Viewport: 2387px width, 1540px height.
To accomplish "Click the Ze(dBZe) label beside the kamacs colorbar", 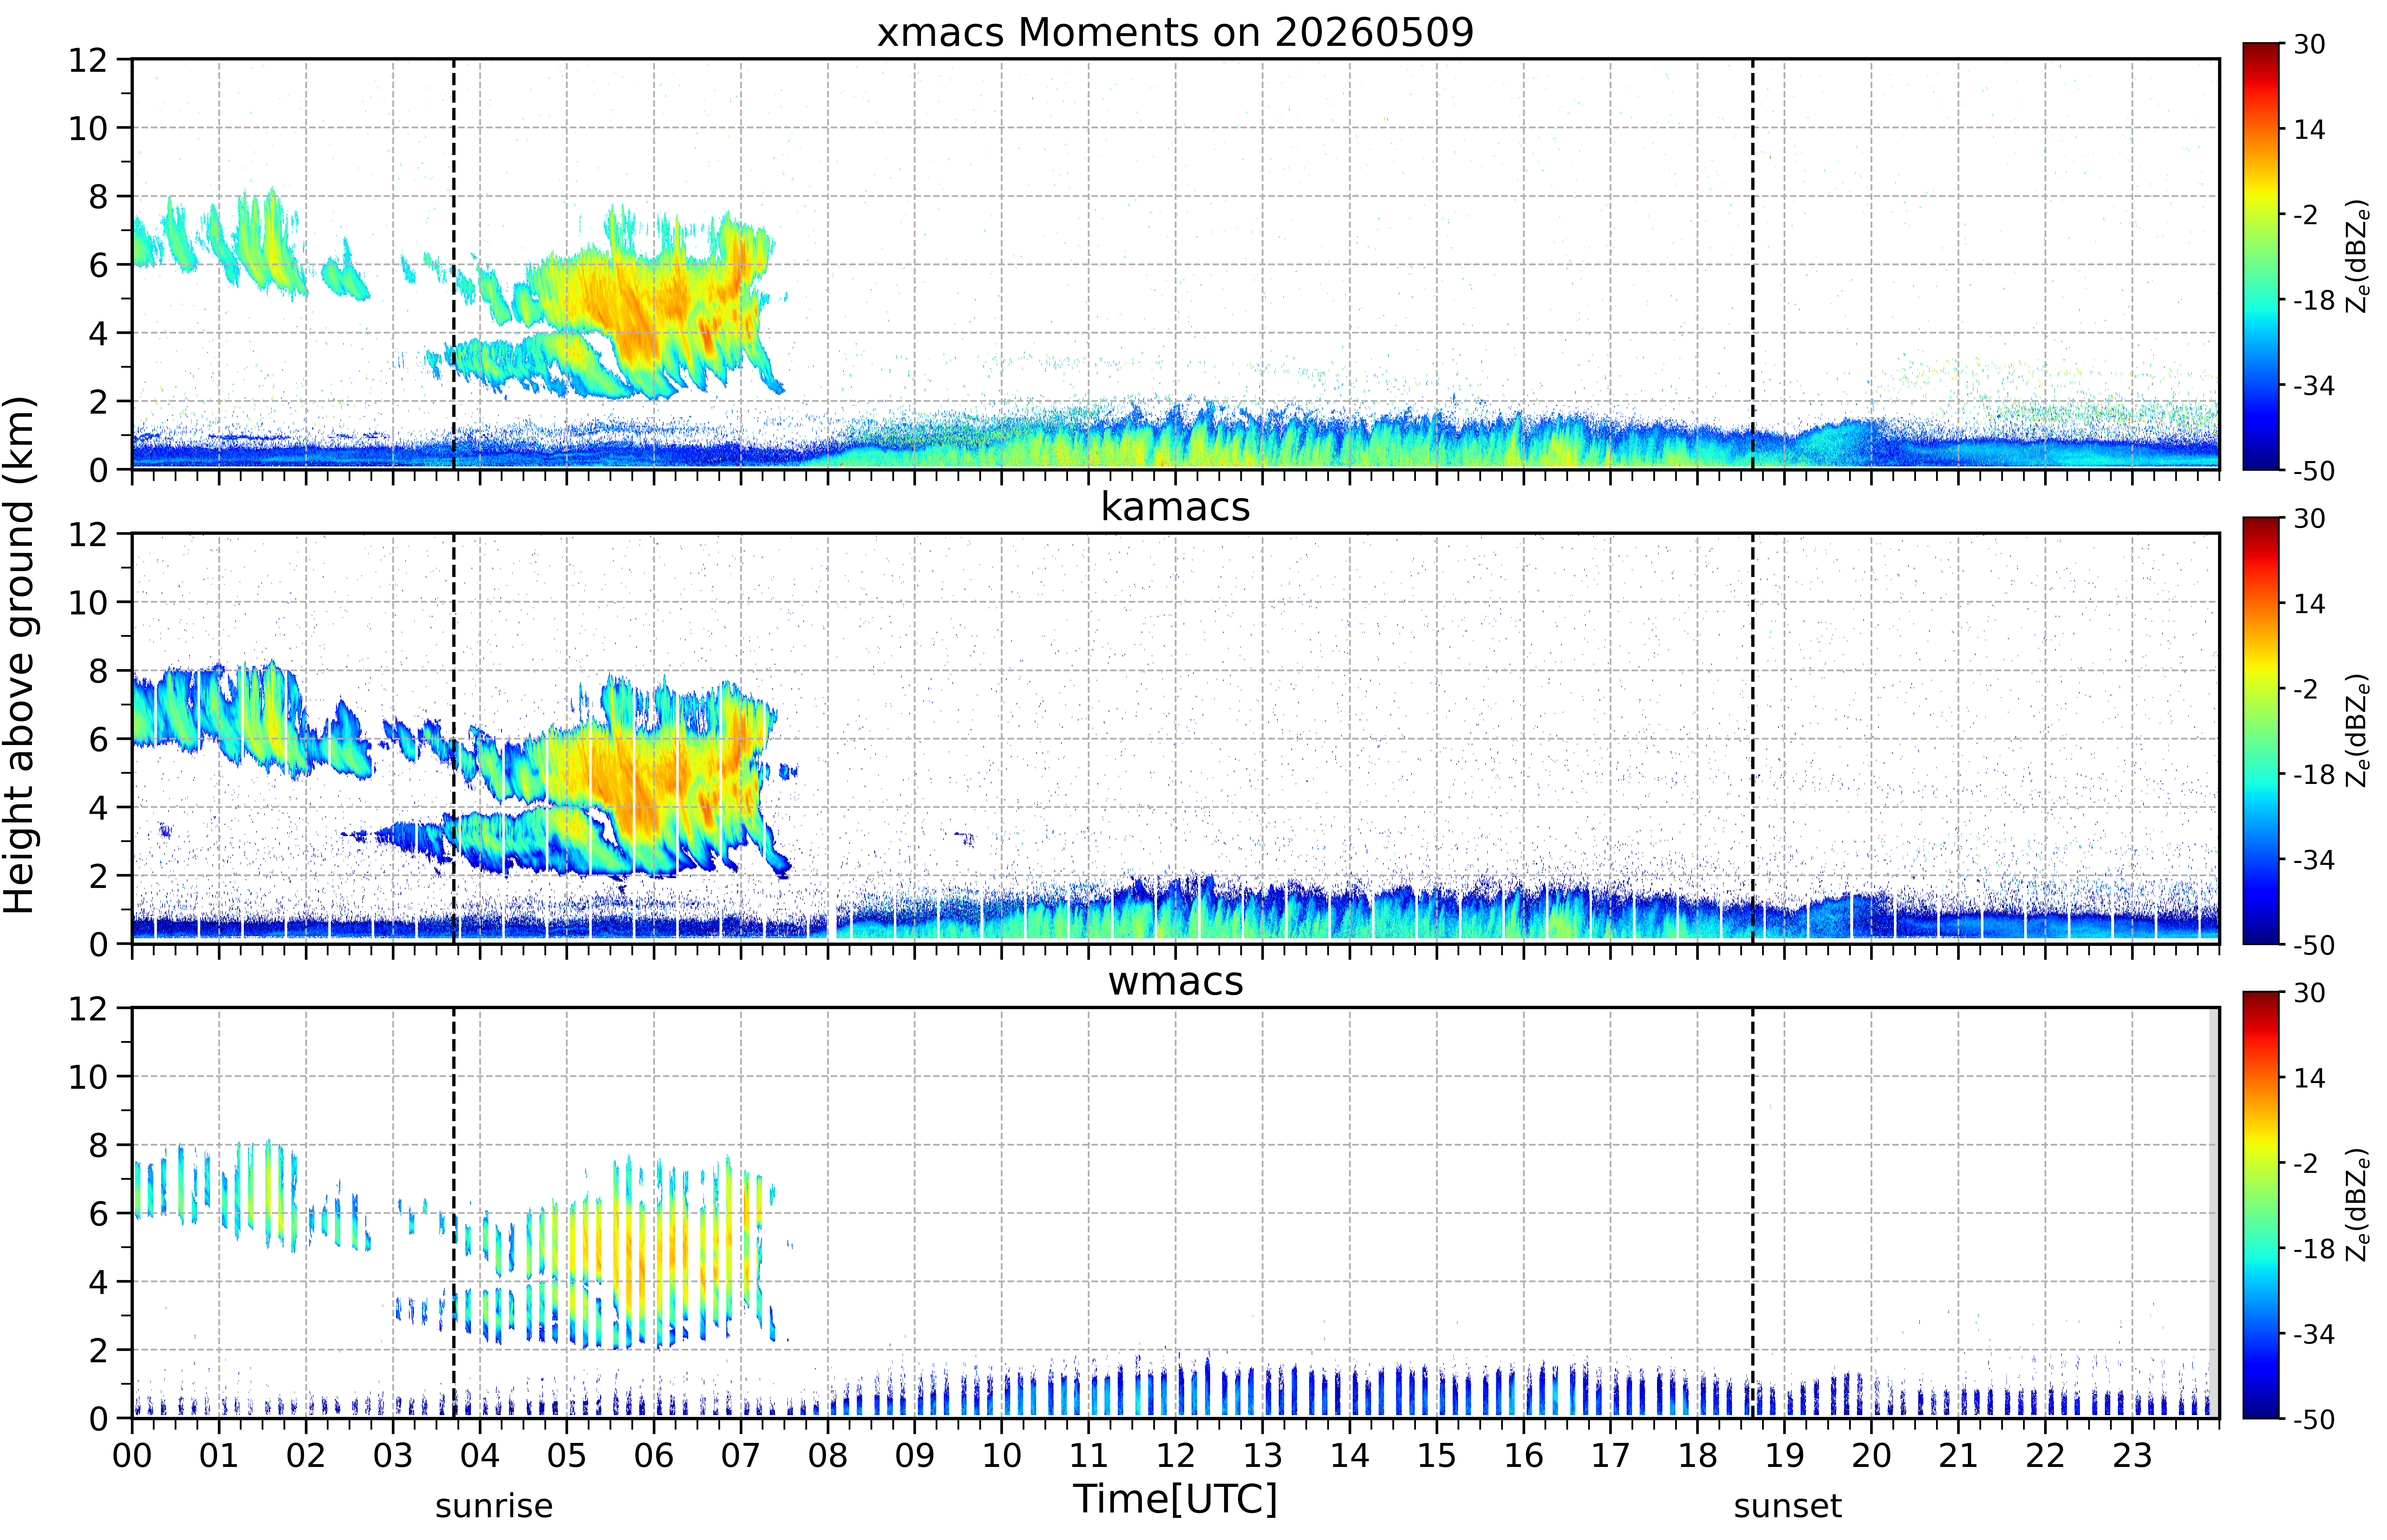I will point(2358,730).
